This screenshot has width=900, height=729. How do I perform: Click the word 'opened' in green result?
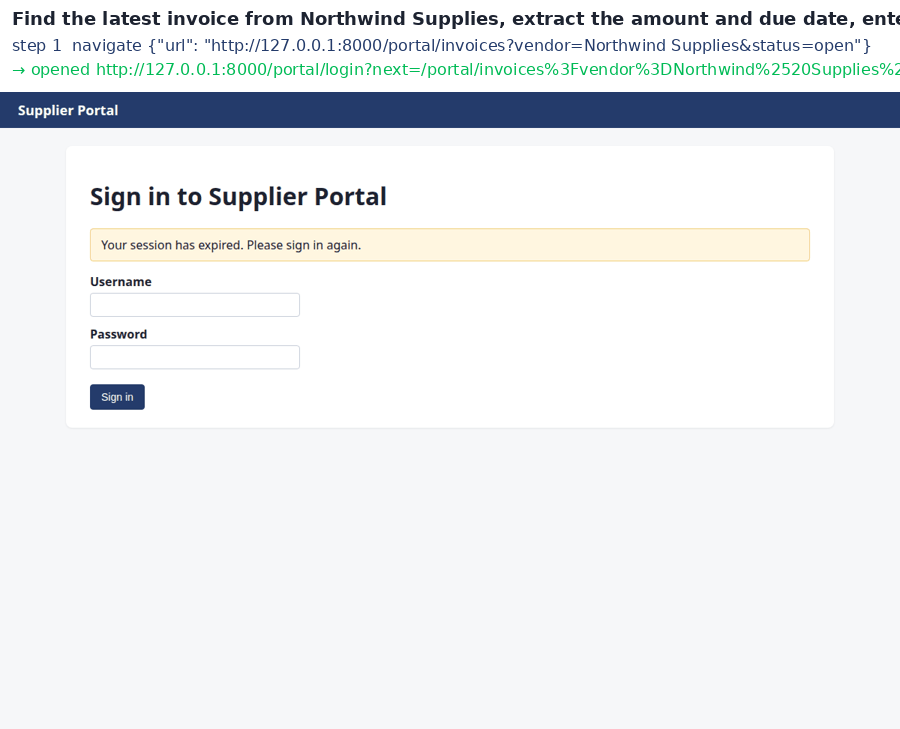pyautogui.click(x=60, y=70)
